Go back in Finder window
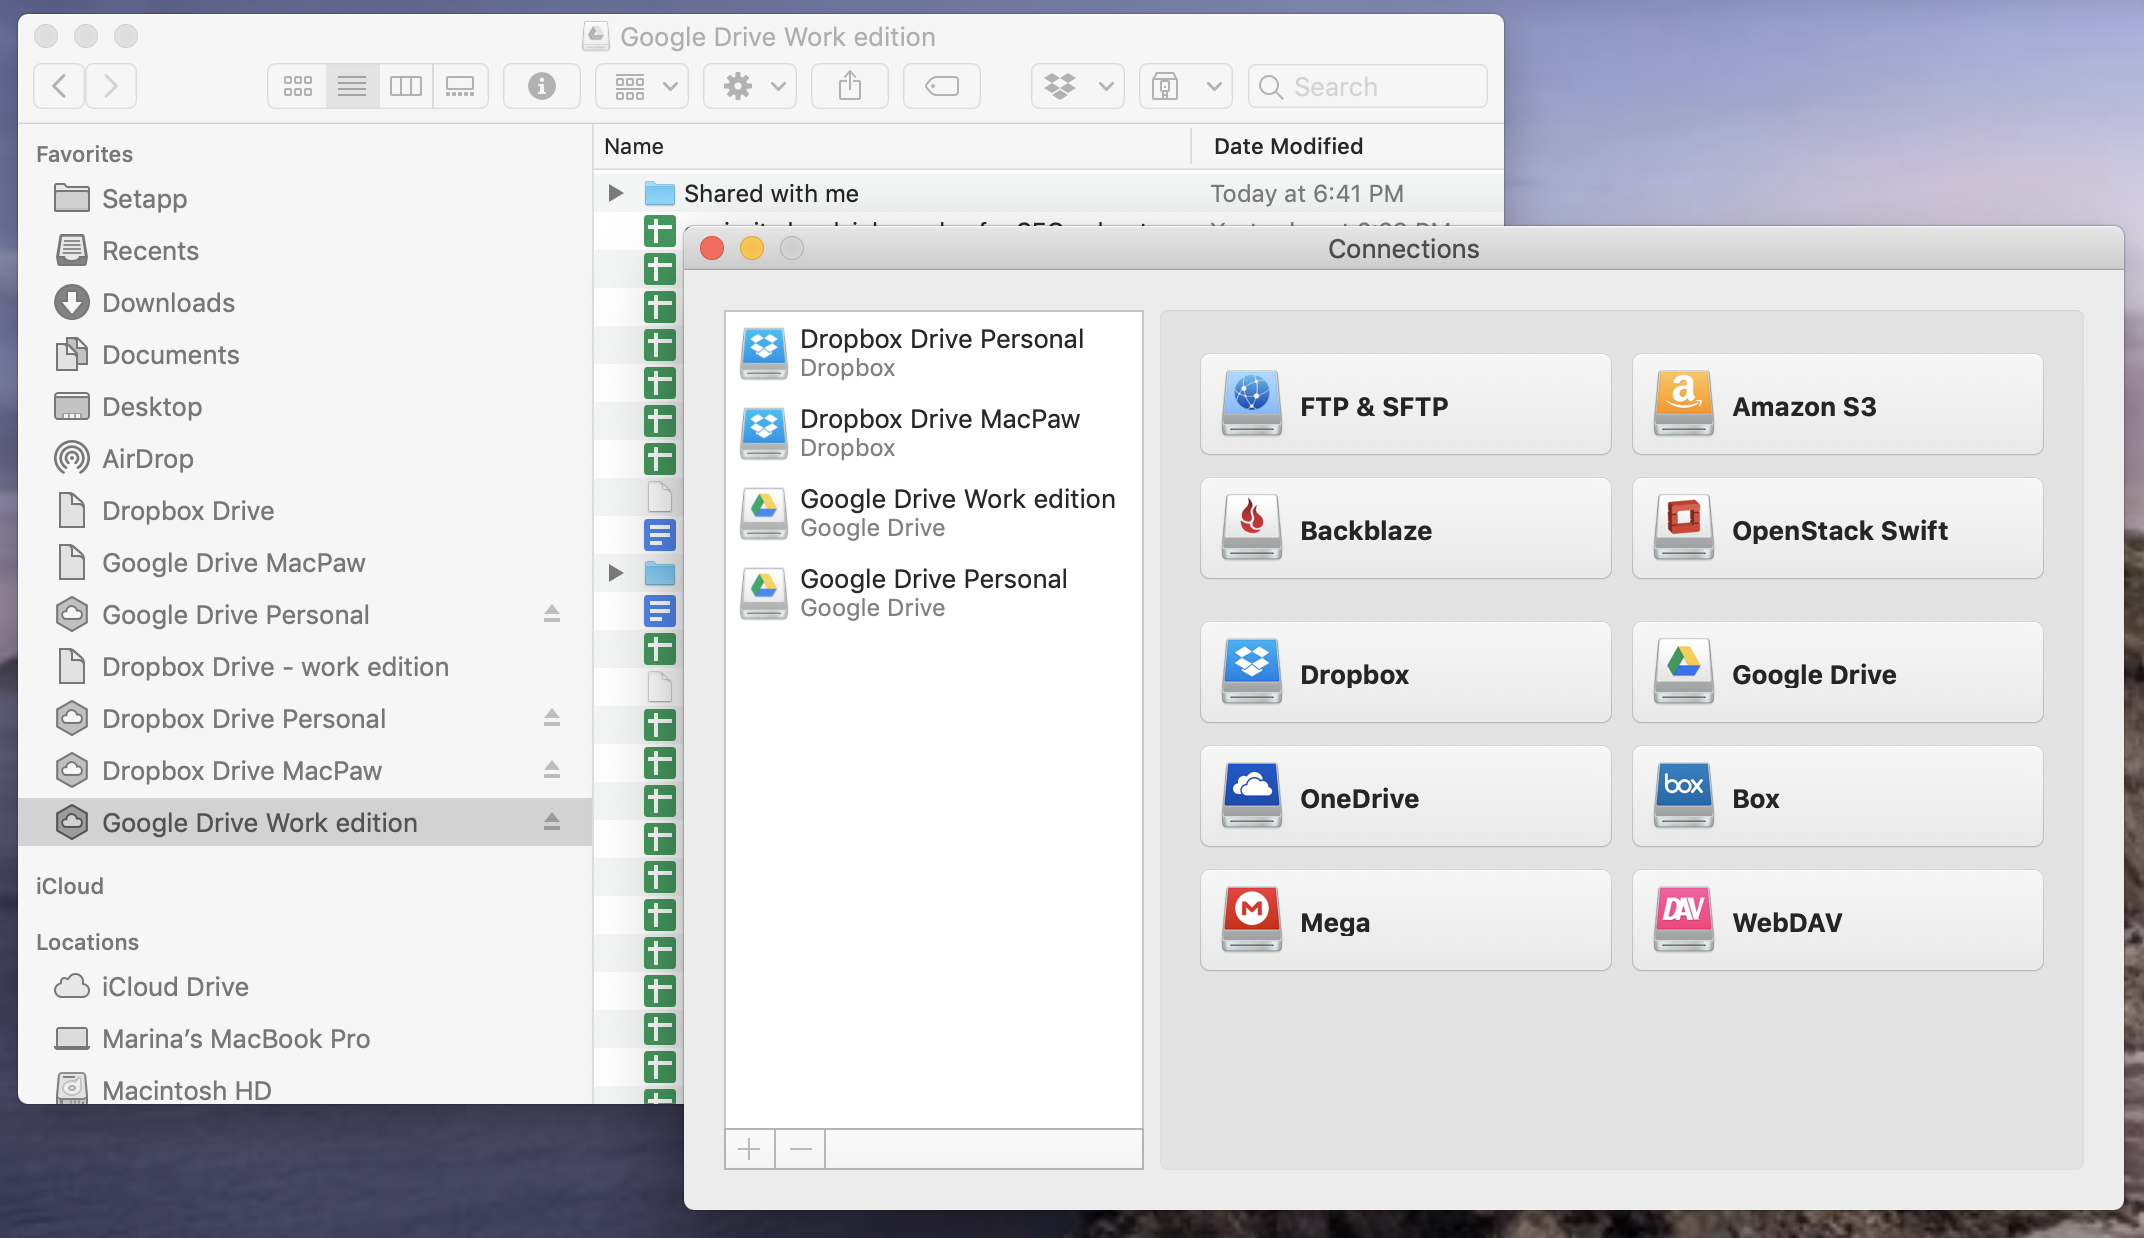The width and height of the screenshot is (2144, 1238). coord(60,86)
